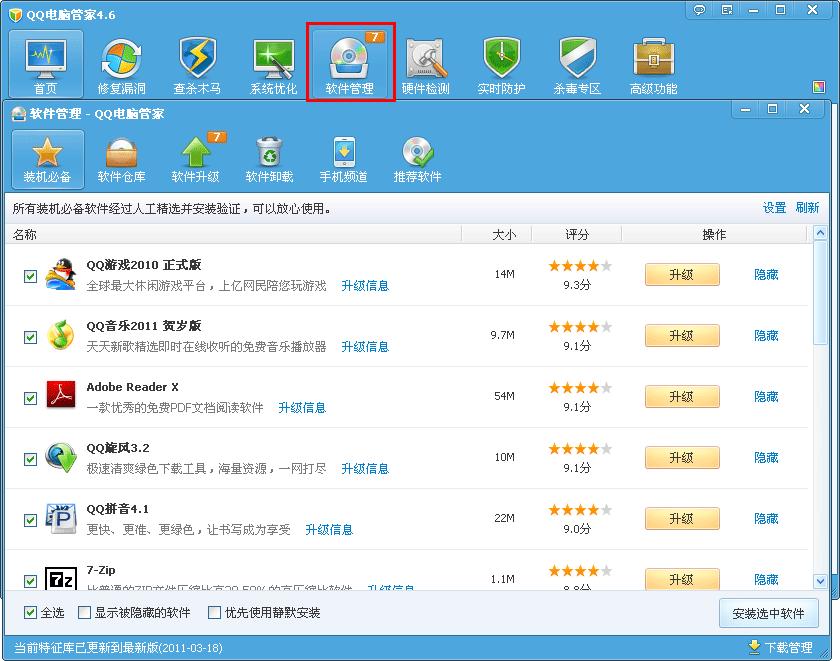This screenshot has height=661, width=840.
Task: Uncheck the QQ音乐2011 贺岁版 checkbox
Action: [30, 336]
